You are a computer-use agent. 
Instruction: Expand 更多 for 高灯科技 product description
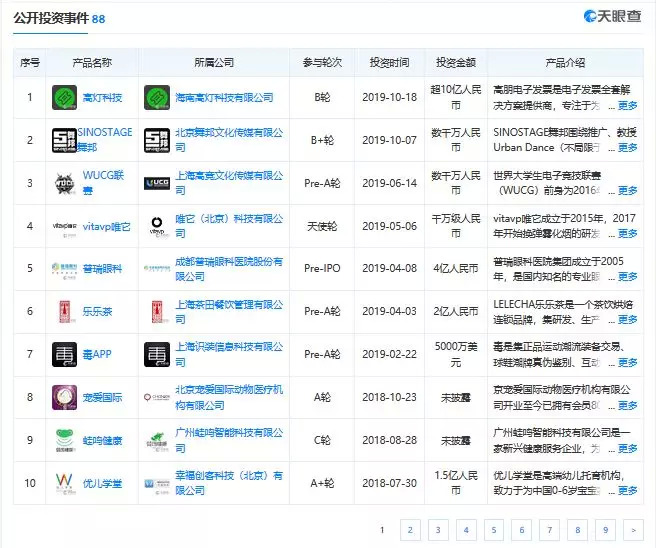coord(627,106)
